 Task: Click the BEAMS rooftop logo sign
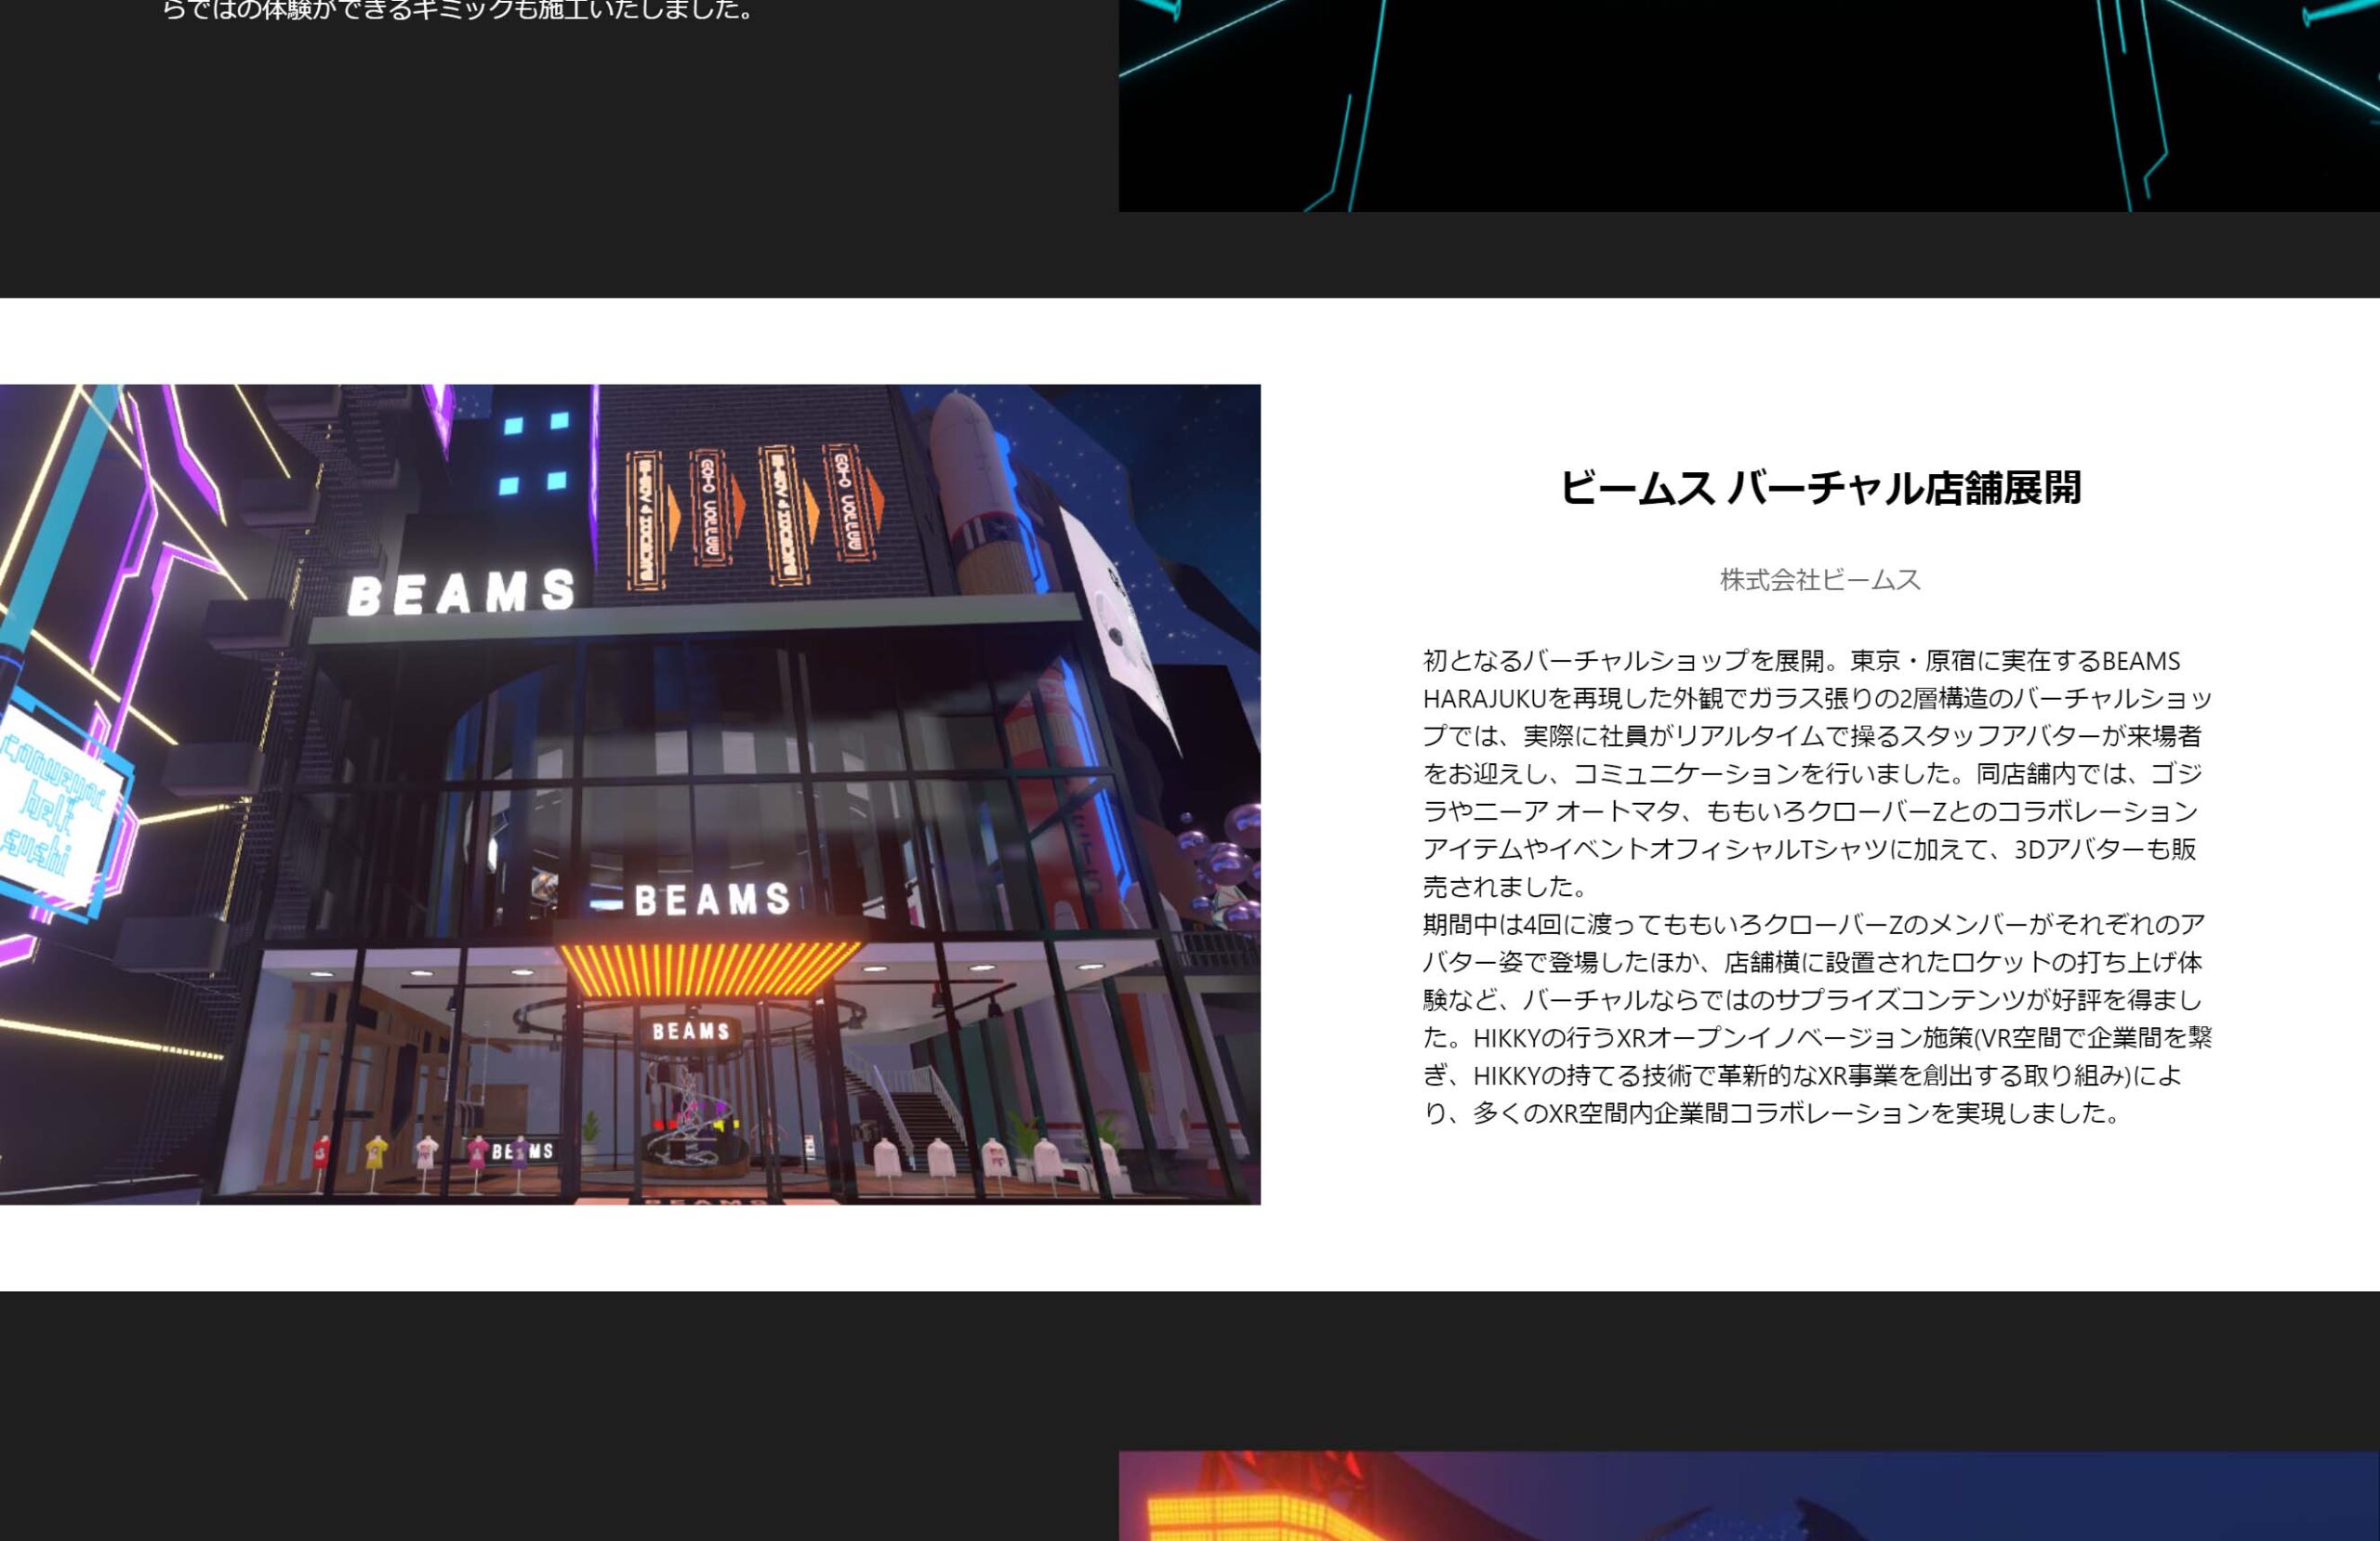pyautogui.click(x=460, y=590)
